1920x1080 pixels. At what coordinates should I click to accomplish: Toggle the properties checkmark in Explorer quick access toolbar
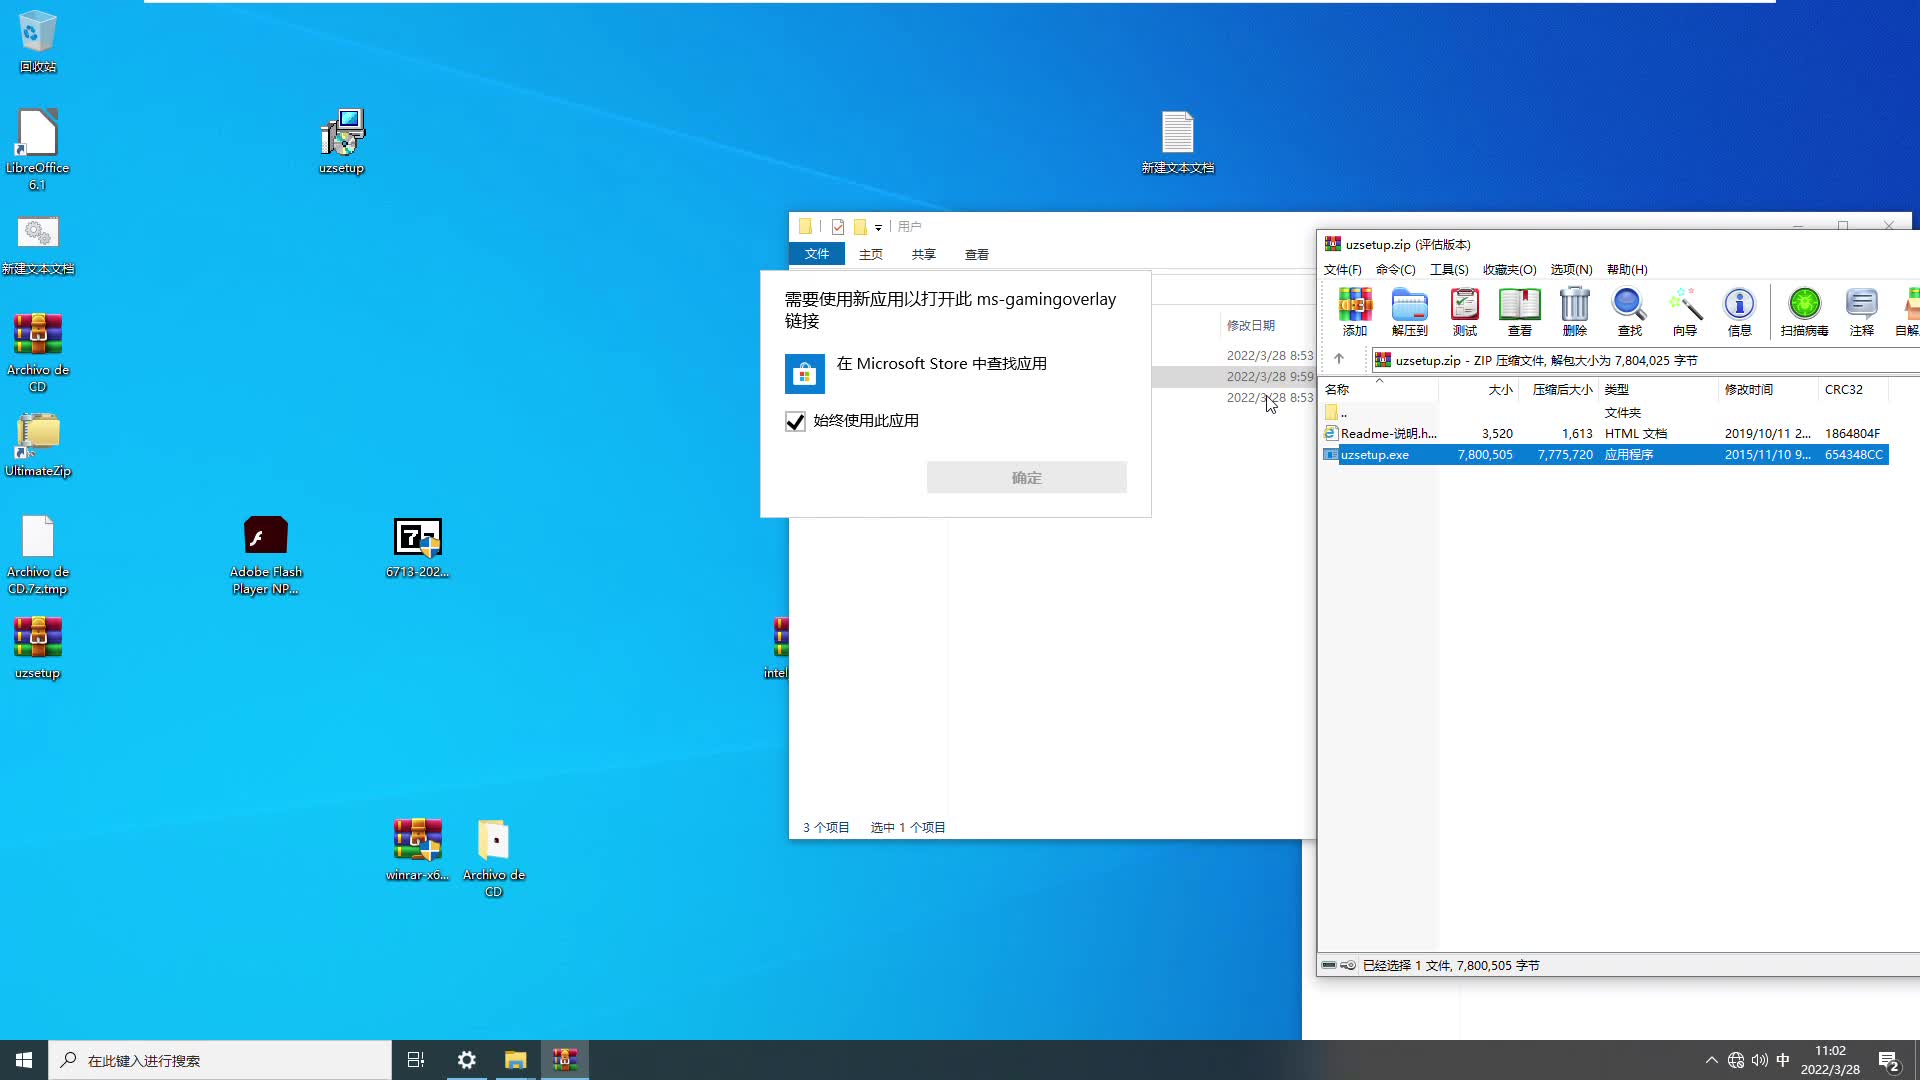tap(838, 227)
